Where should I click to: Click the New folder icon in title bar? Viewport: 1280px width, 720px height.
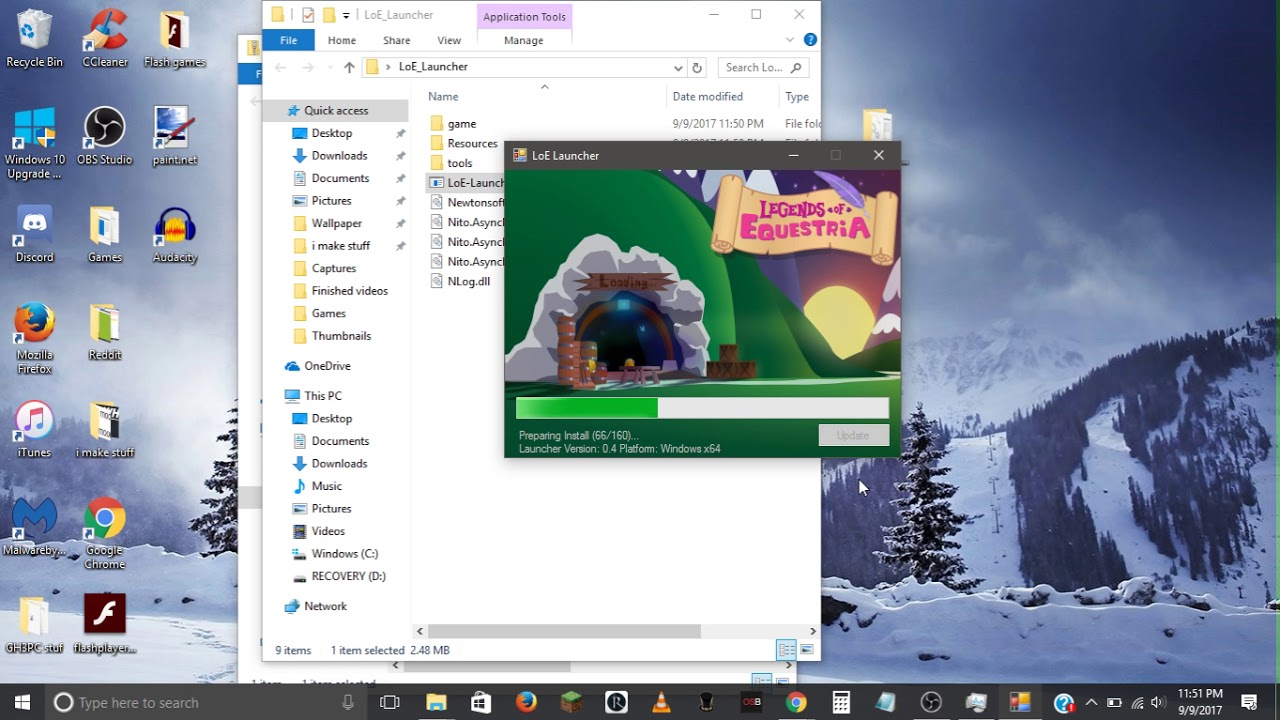328,15
